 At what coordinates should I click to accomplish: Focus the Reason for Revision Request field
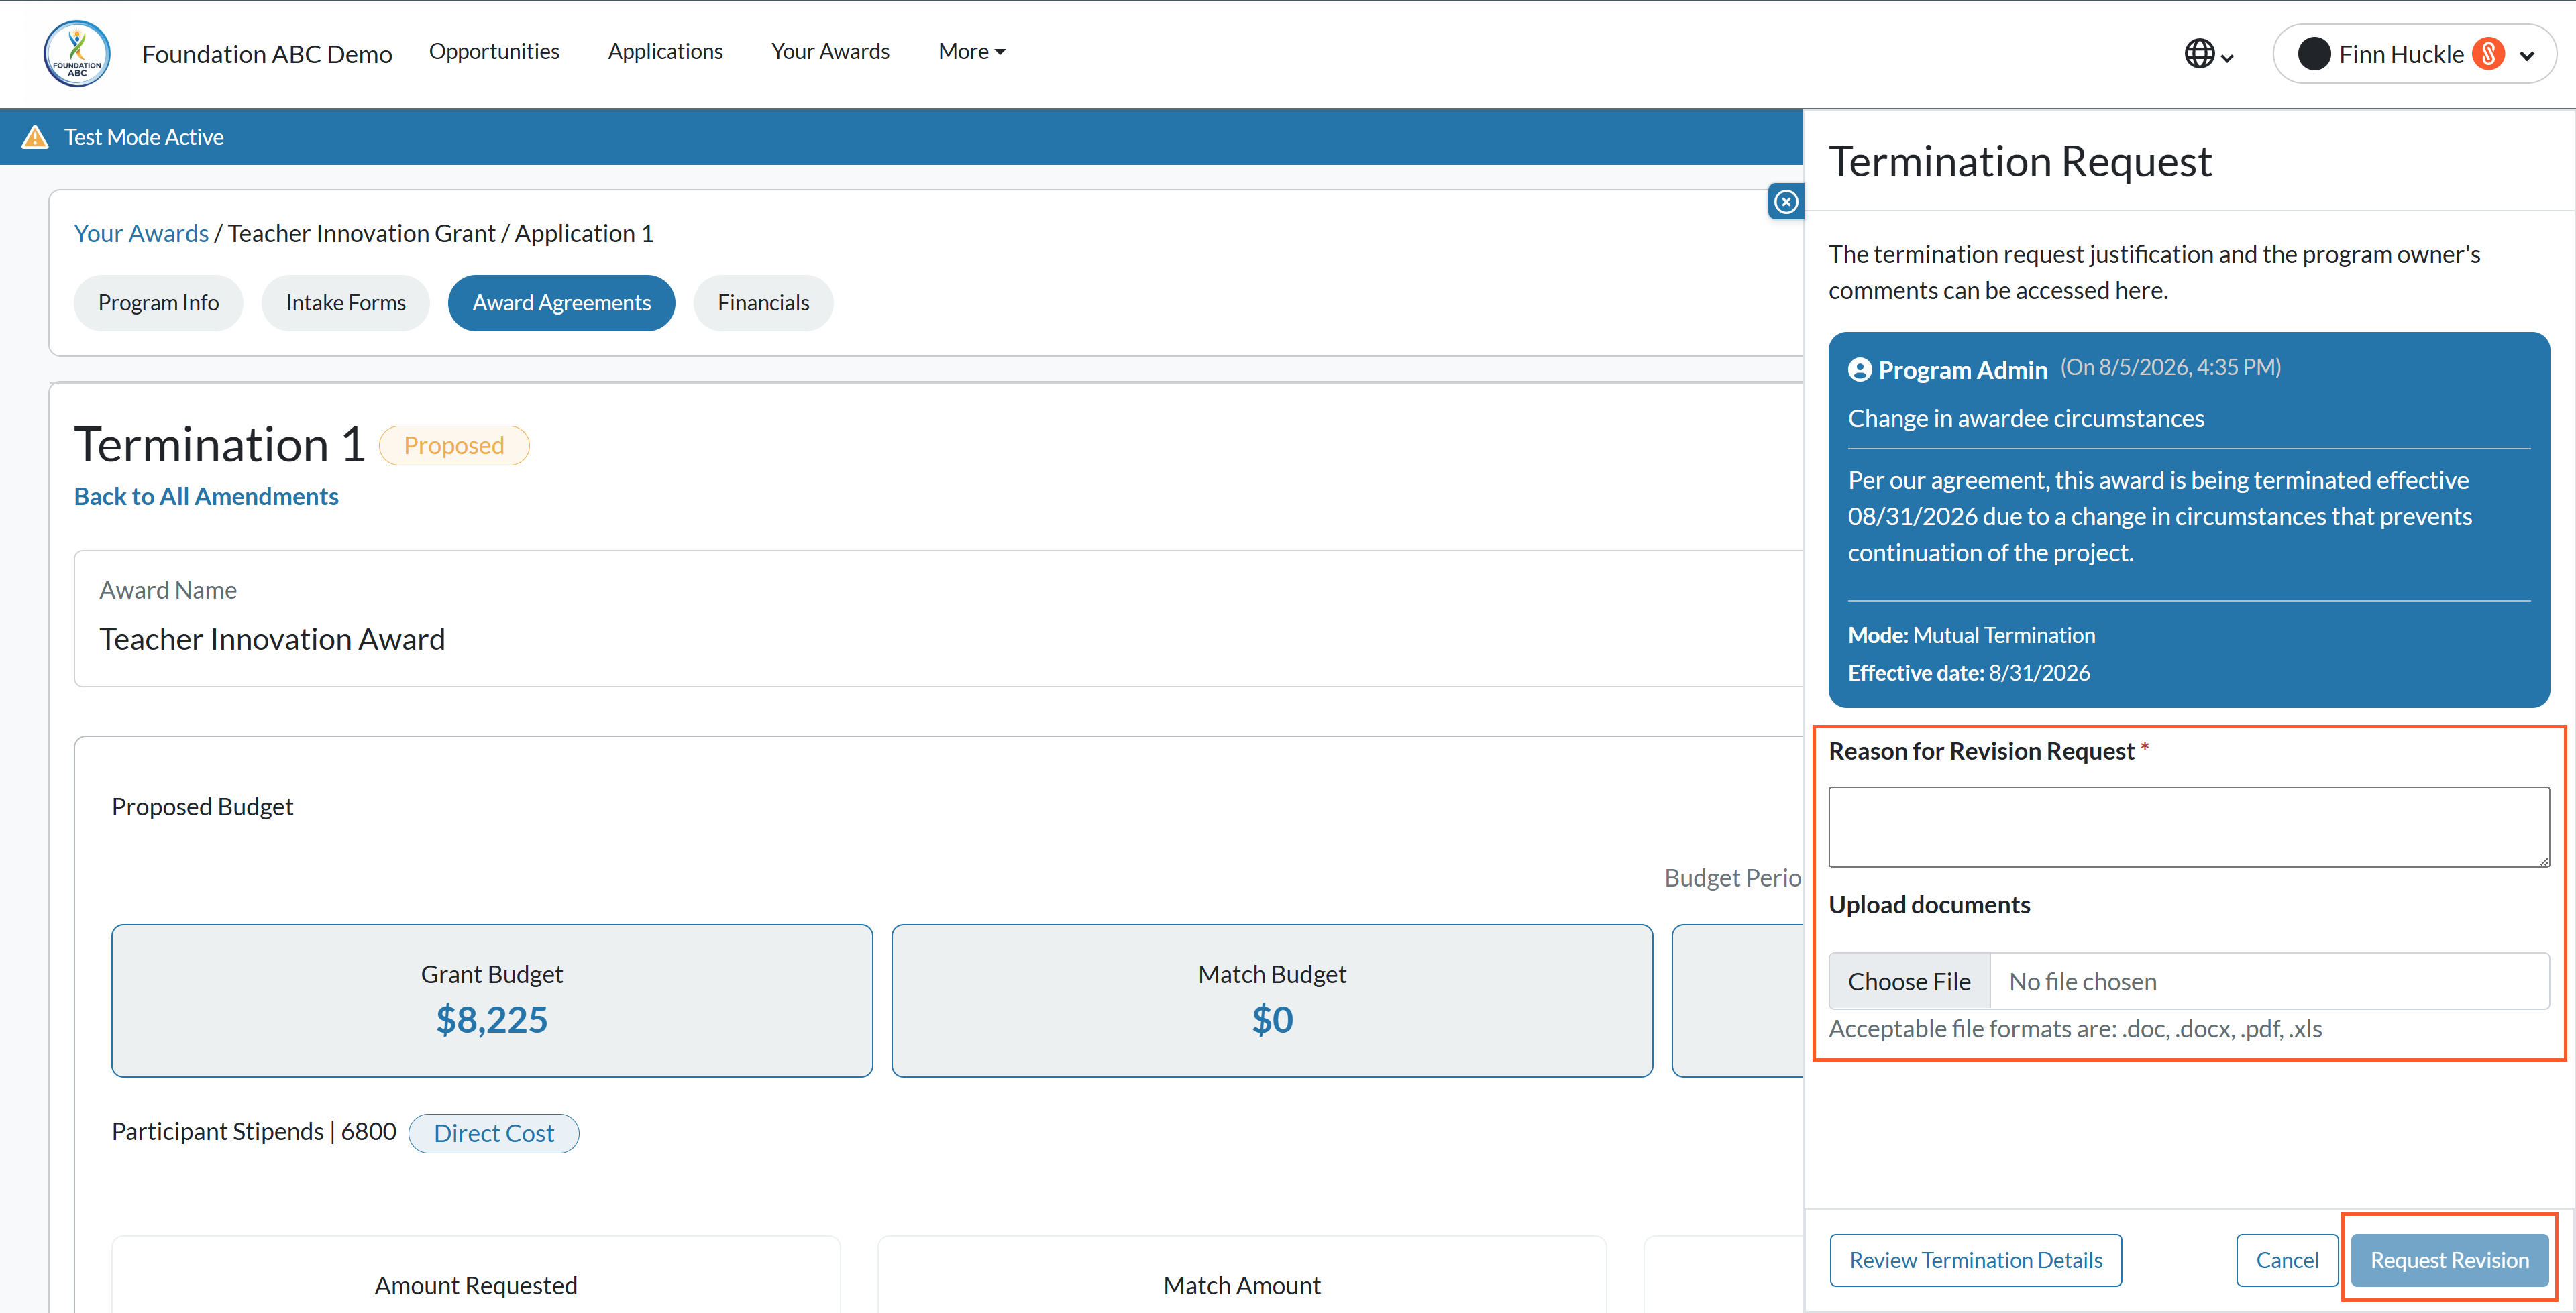click(x=2189, y=827)
